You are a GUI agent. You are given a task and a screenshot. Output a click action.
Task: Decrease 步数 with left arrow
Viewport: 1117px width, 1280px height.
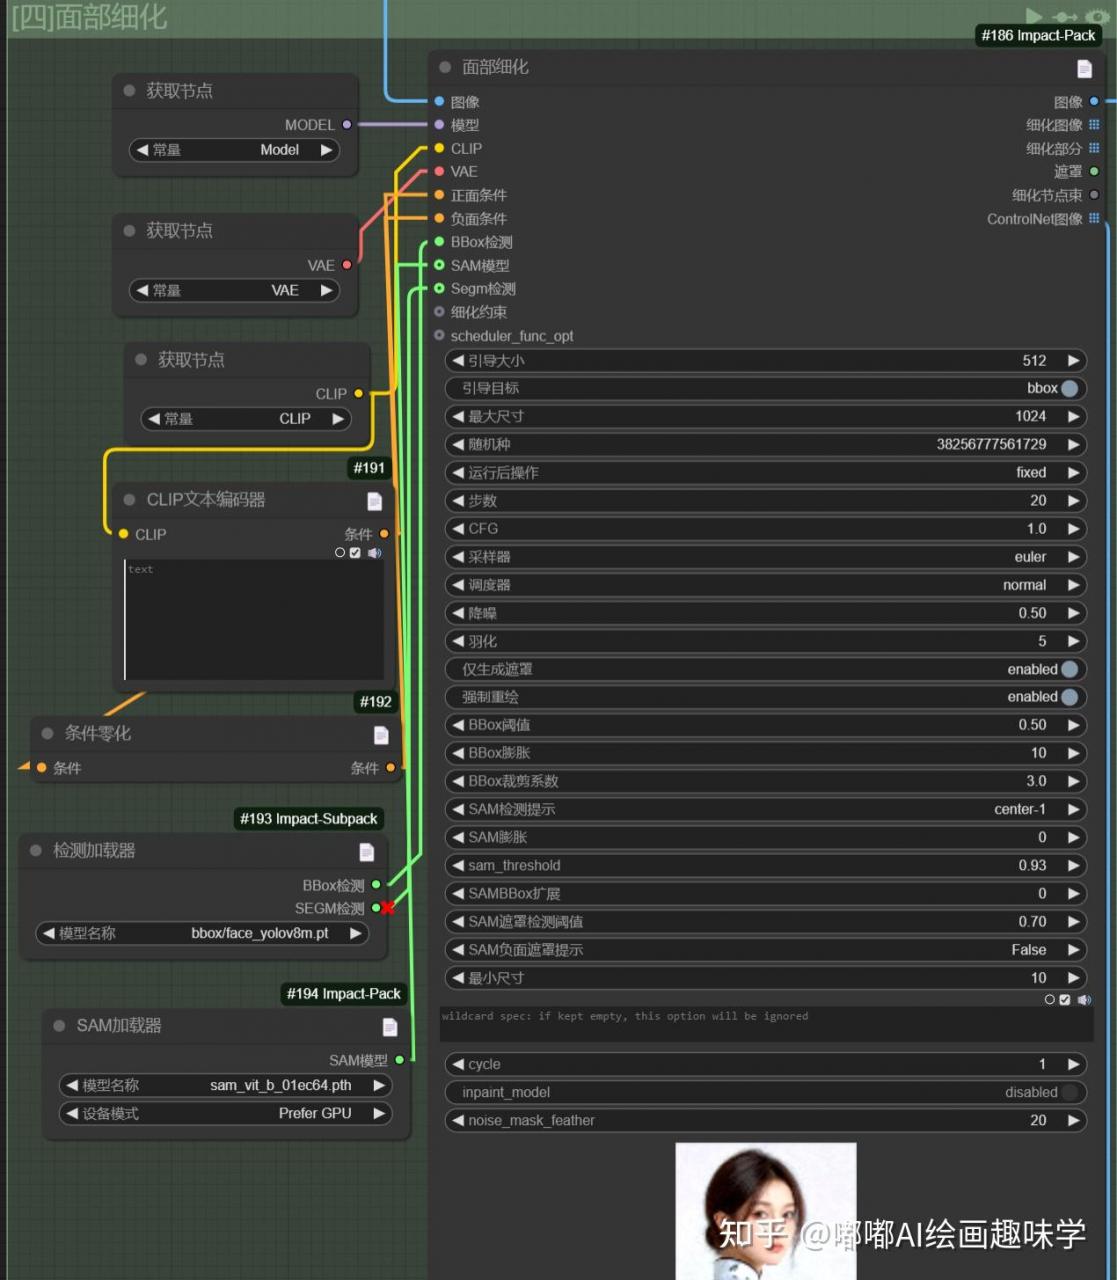click(458, 500)
